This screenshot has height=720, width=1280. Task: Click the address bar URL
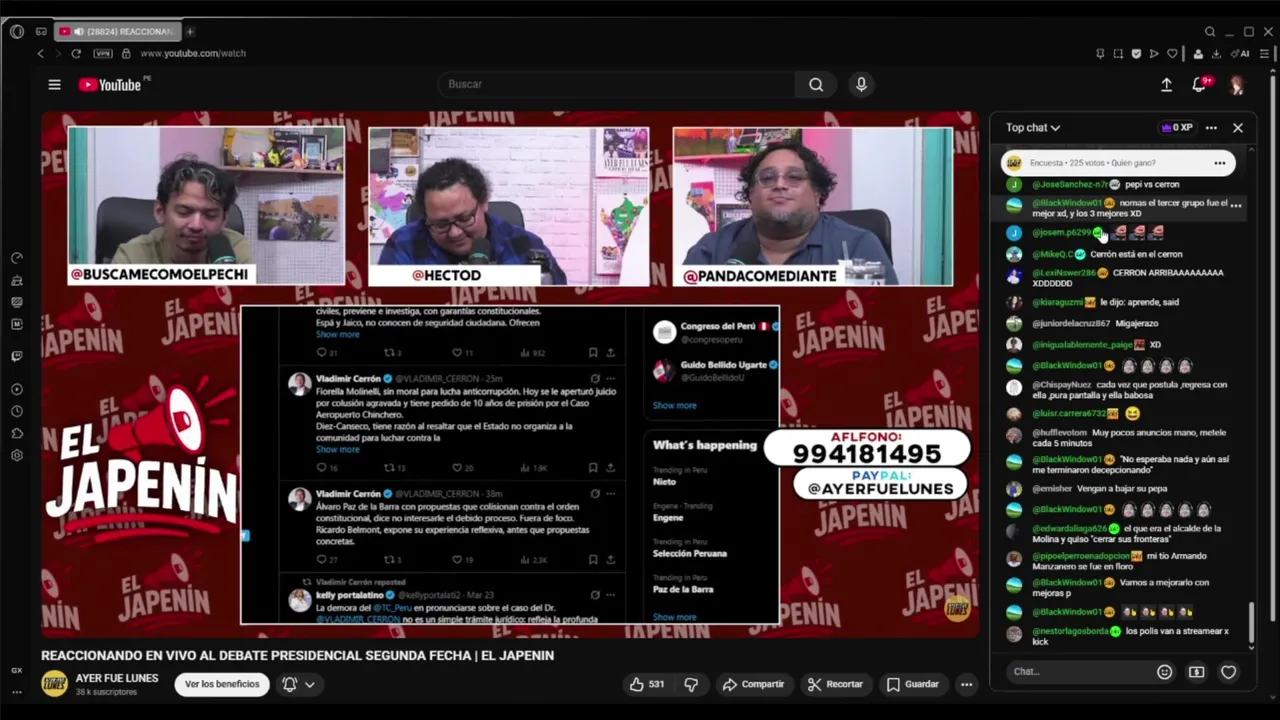[x=193, y=54]
